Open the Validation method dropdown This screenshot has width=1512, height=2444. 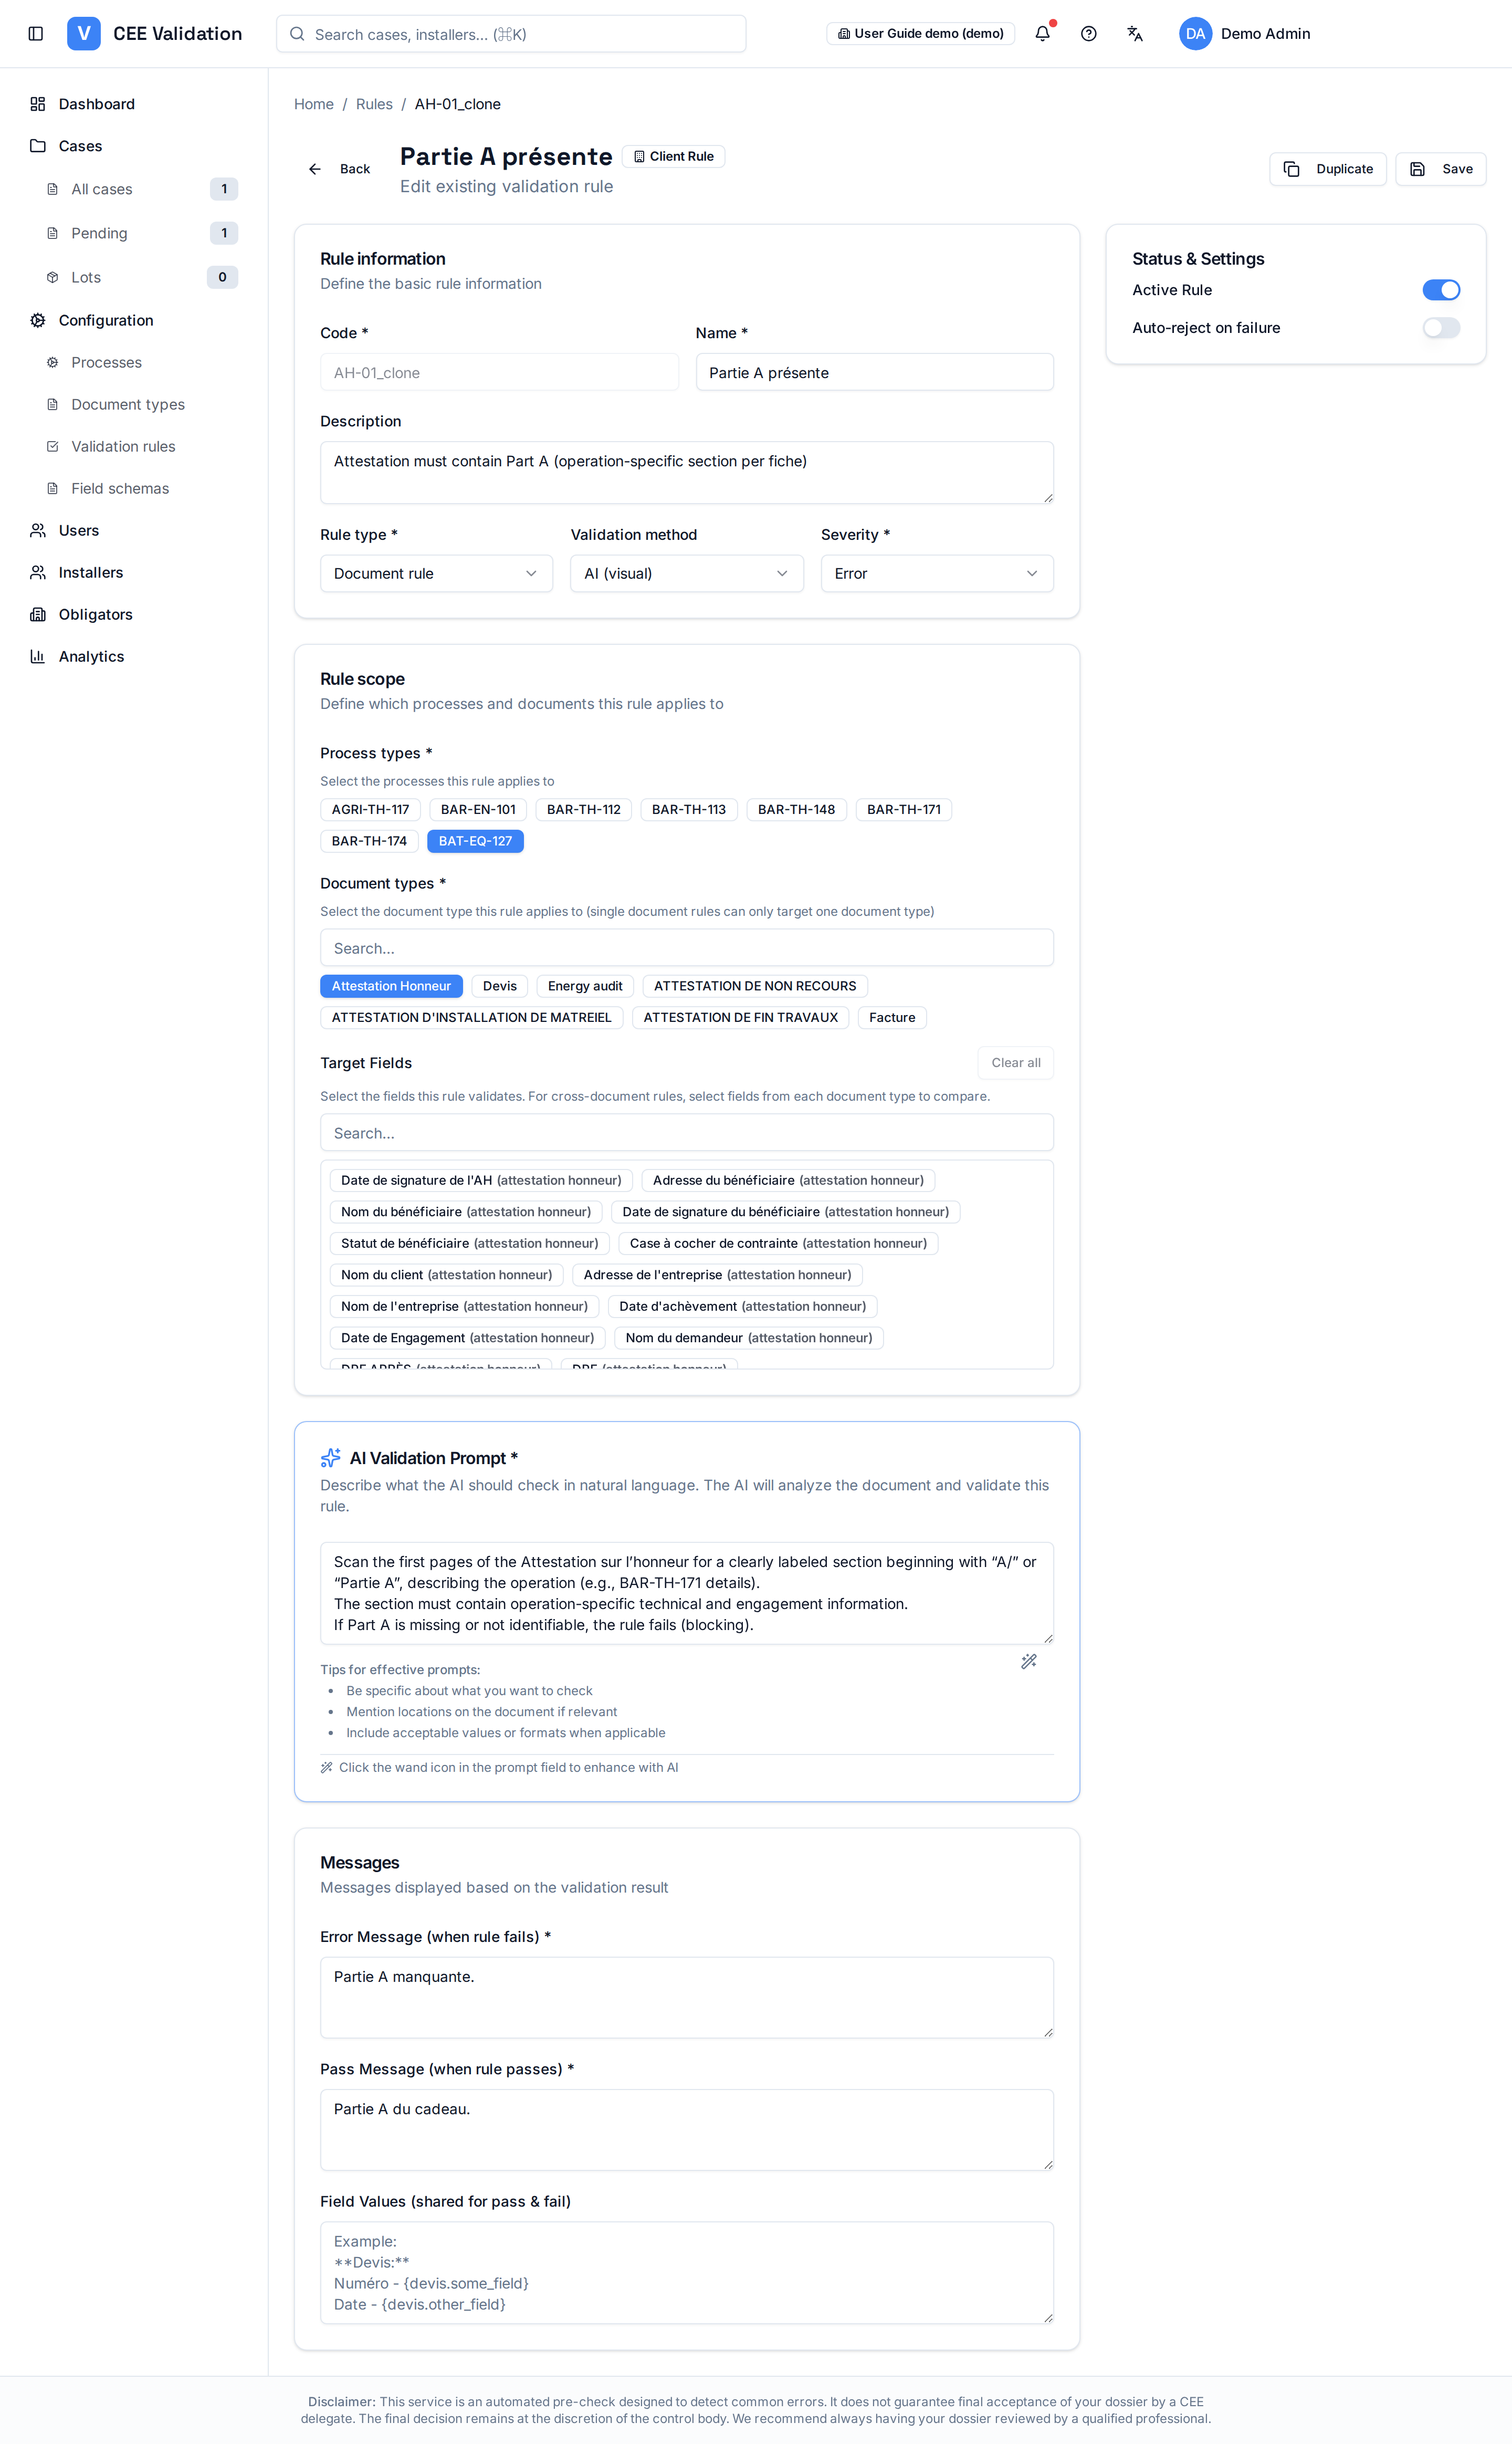(x=687, y=574)
